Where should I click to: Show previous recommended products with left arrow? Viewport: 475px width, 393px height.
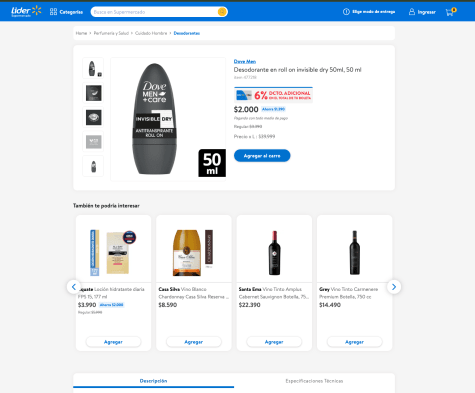click(x=74, y=287)
